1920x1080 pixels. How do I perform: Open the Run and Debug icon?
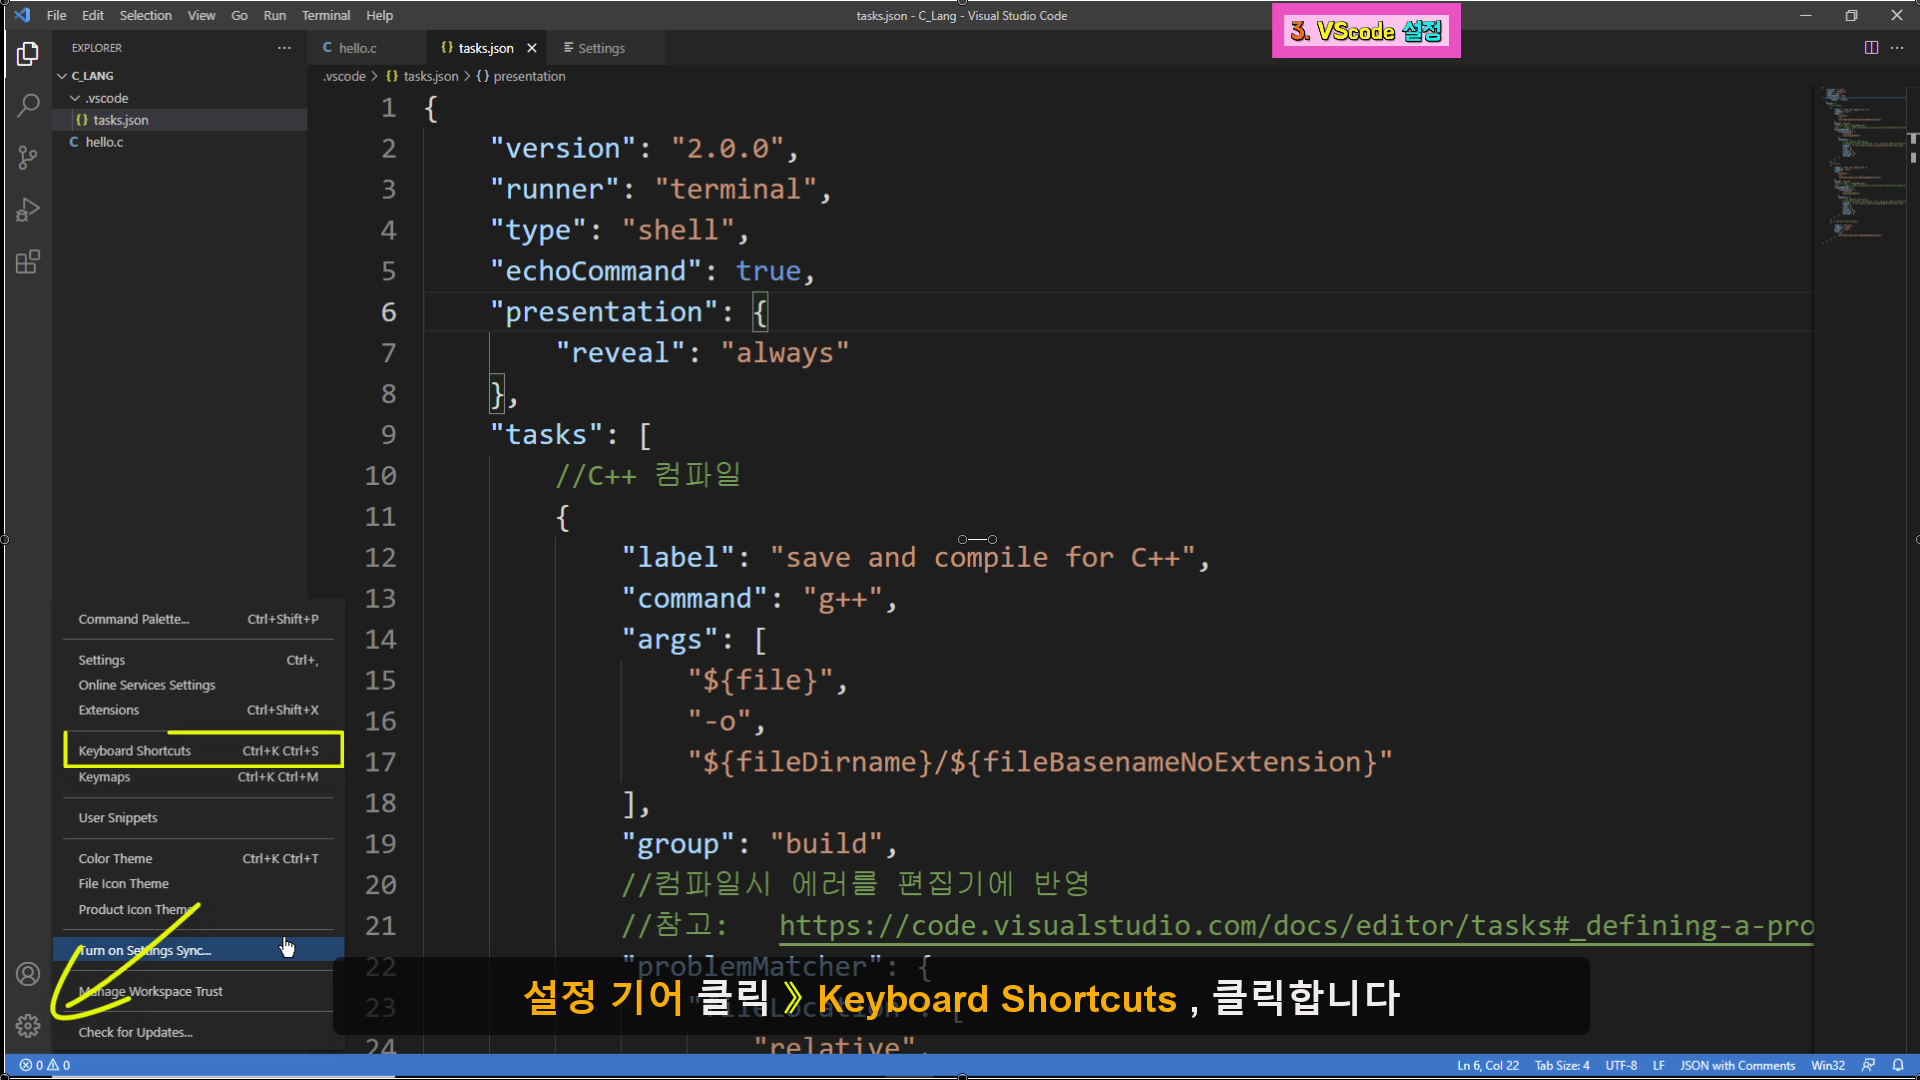(28, 210)
